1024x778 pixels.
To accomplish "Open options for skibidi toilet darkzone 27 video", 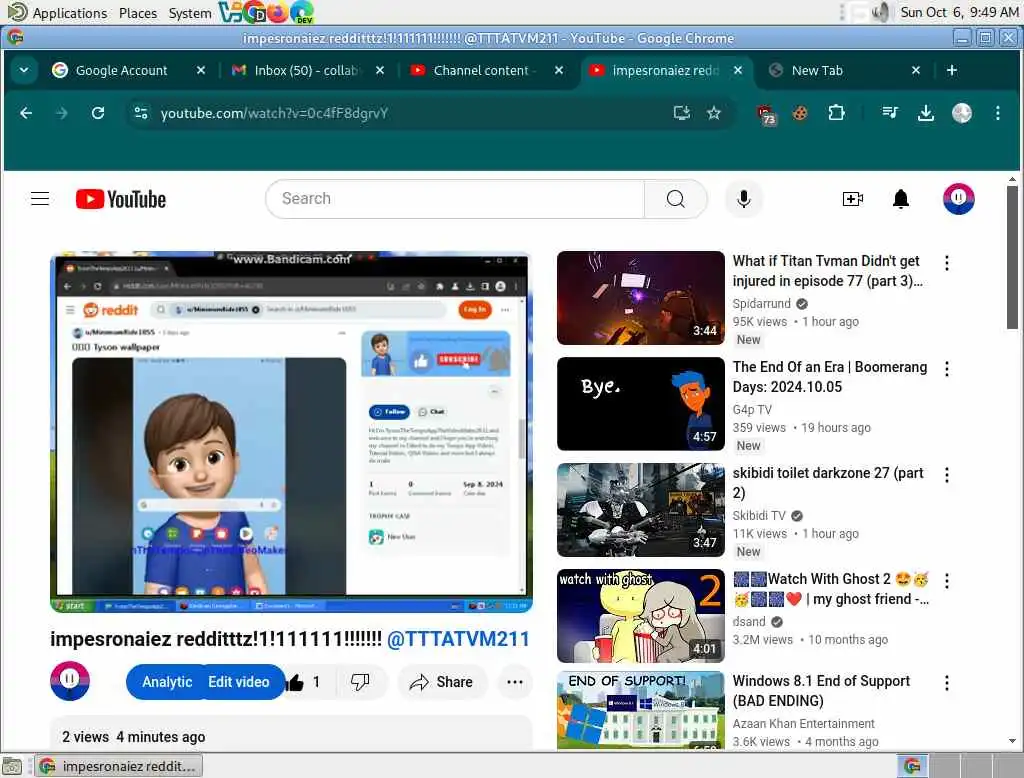I will (946, 475).
